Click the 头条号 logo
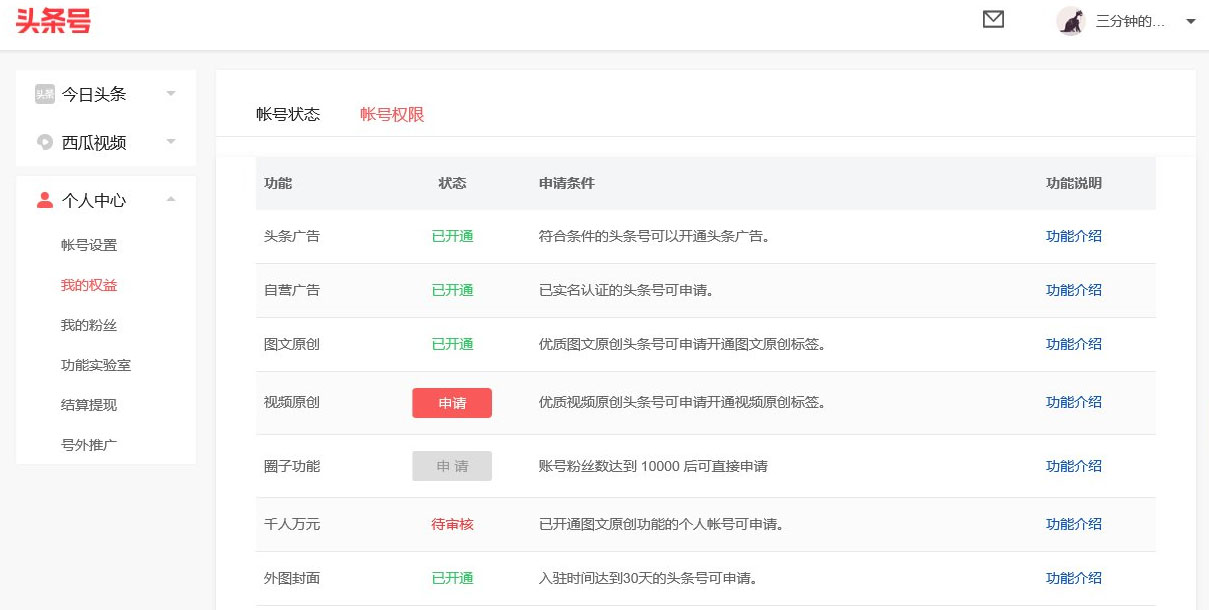This screenshot has width=1209, height=610. [53, 20]
